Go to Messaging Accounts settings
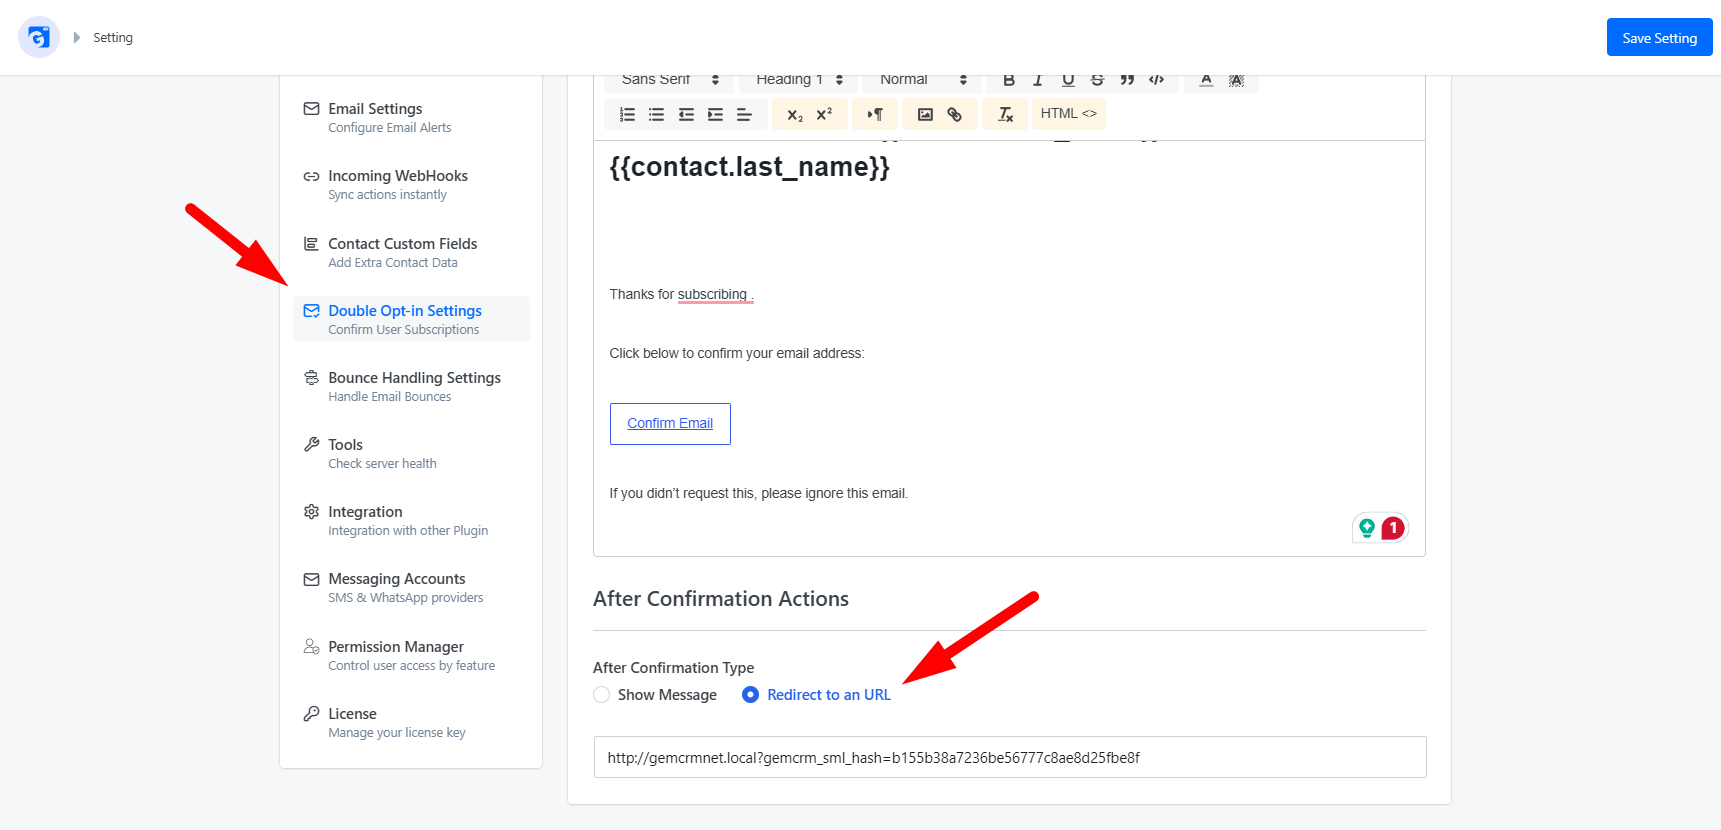This screenshot has height=830, width=1721. click(411, 587)
